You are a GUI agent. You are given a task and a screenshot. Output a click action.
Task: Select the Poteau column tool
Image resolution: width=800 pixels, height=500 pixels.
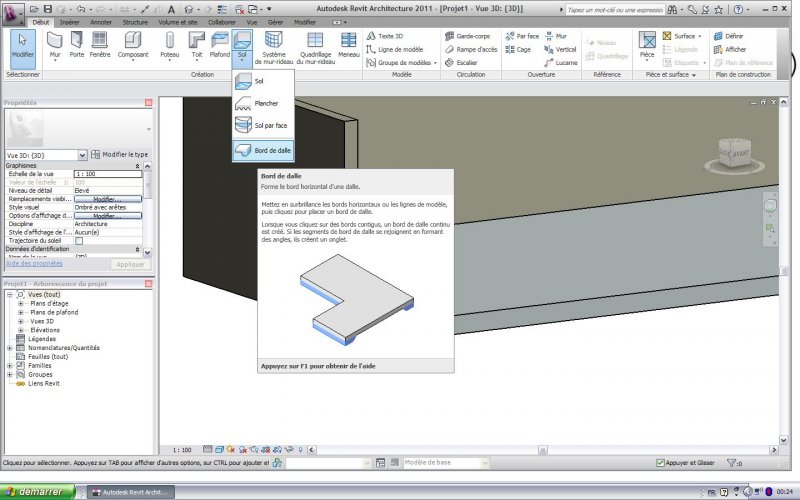click(169, 46)
